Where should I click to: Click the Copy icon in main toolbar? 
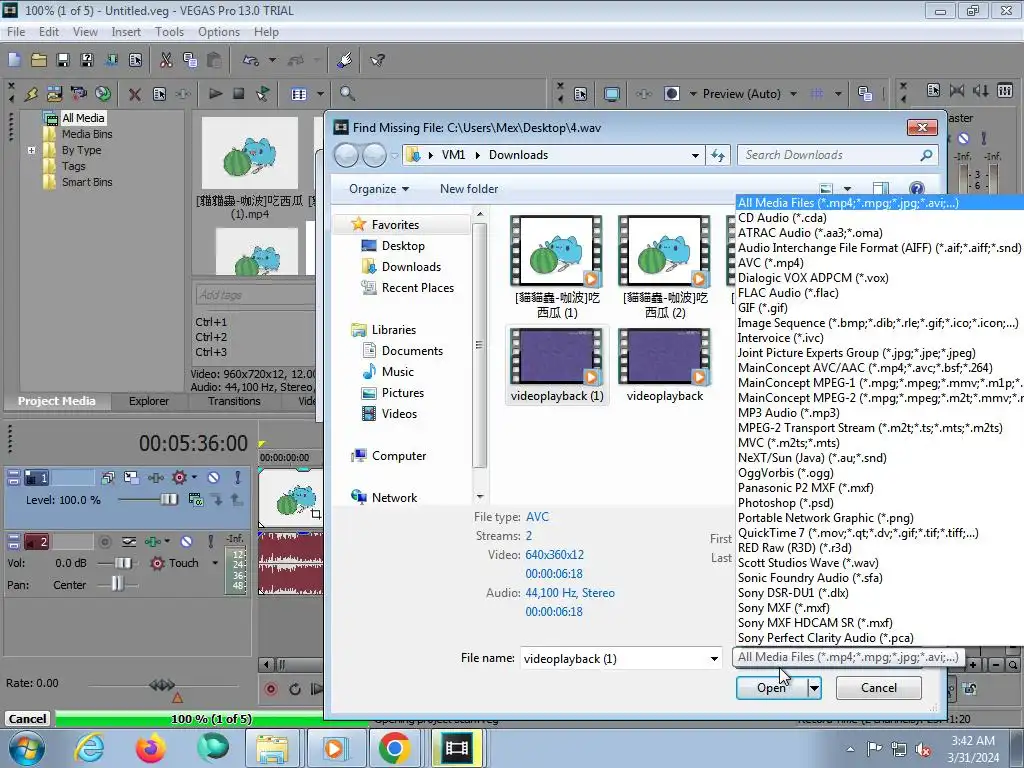[x=190, y=60]
